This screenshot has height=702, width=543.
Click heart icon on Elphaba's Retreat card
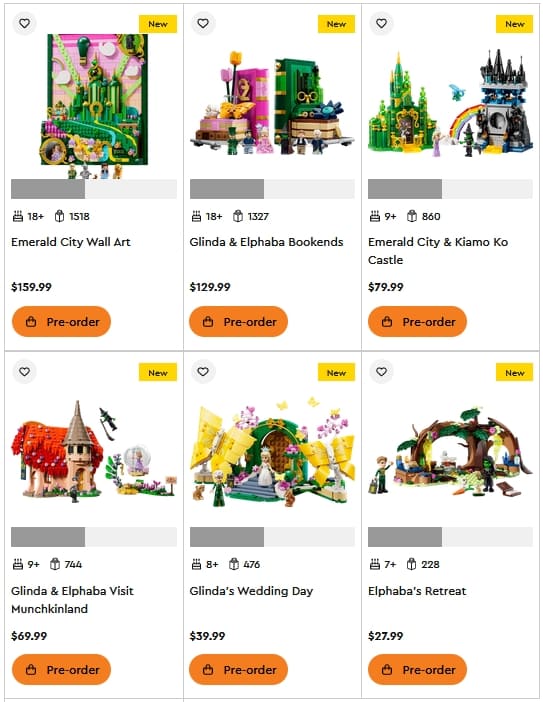point(381,372)
